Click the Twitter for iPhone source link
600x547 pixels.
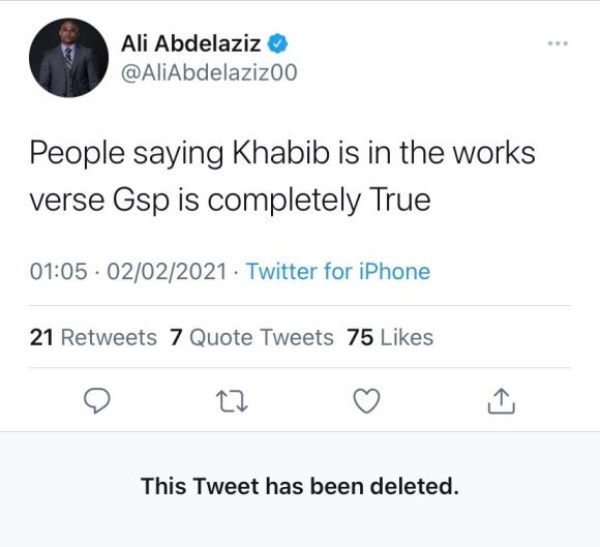[x=337, y=271]
